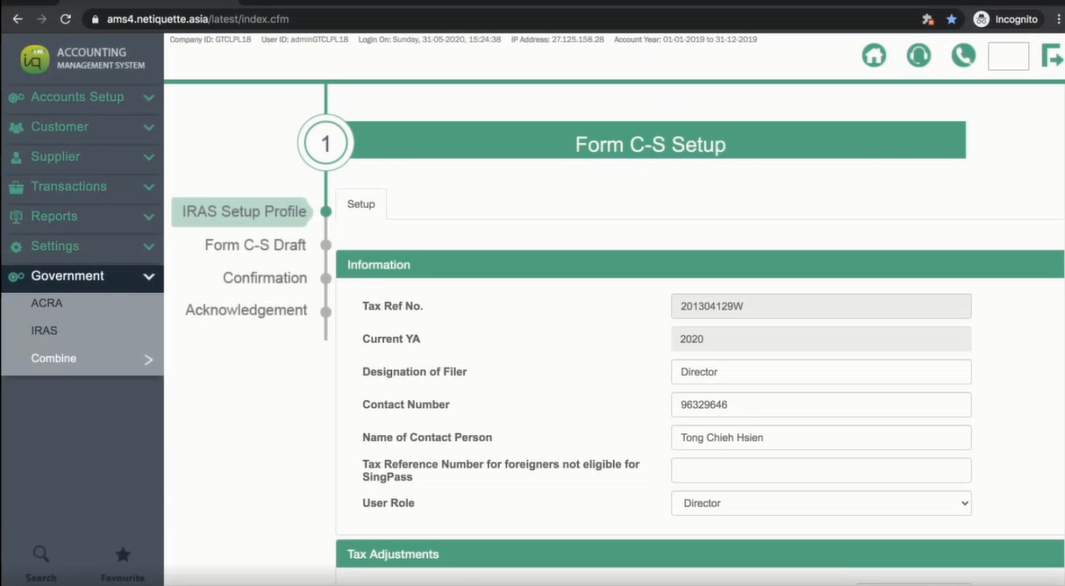The image size is (1065, 586).
Task: Click the green phone contact icon
Action: [x=963, y=56]
